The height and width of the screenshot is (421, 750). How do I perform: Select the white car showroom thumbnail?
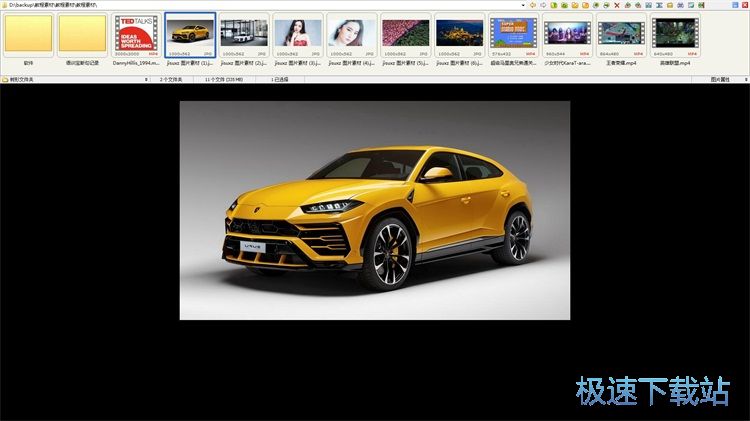[x=244, y=33]
